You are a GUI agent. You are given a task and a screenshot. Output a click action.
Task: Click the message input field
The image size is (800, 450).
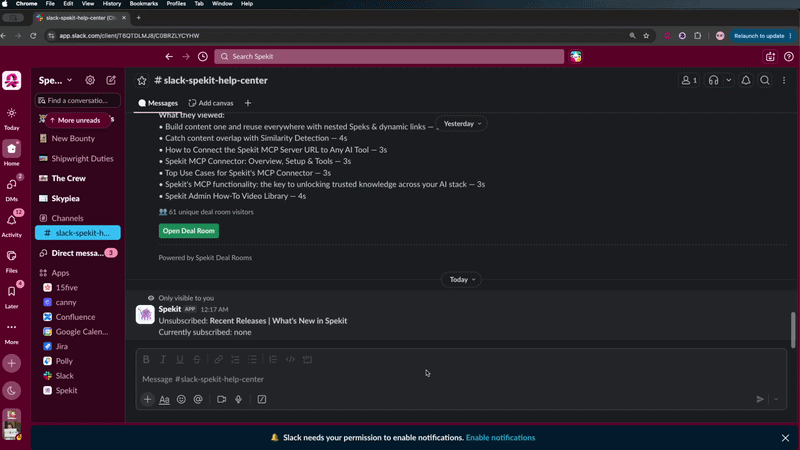pyautogui.click(x=461, y=379)
